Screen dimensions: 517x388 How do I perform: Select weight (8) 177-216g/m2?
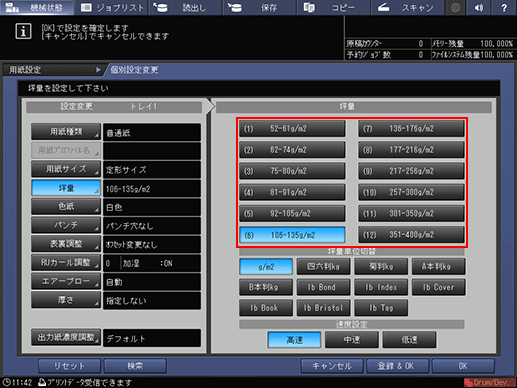coord(411,150)
